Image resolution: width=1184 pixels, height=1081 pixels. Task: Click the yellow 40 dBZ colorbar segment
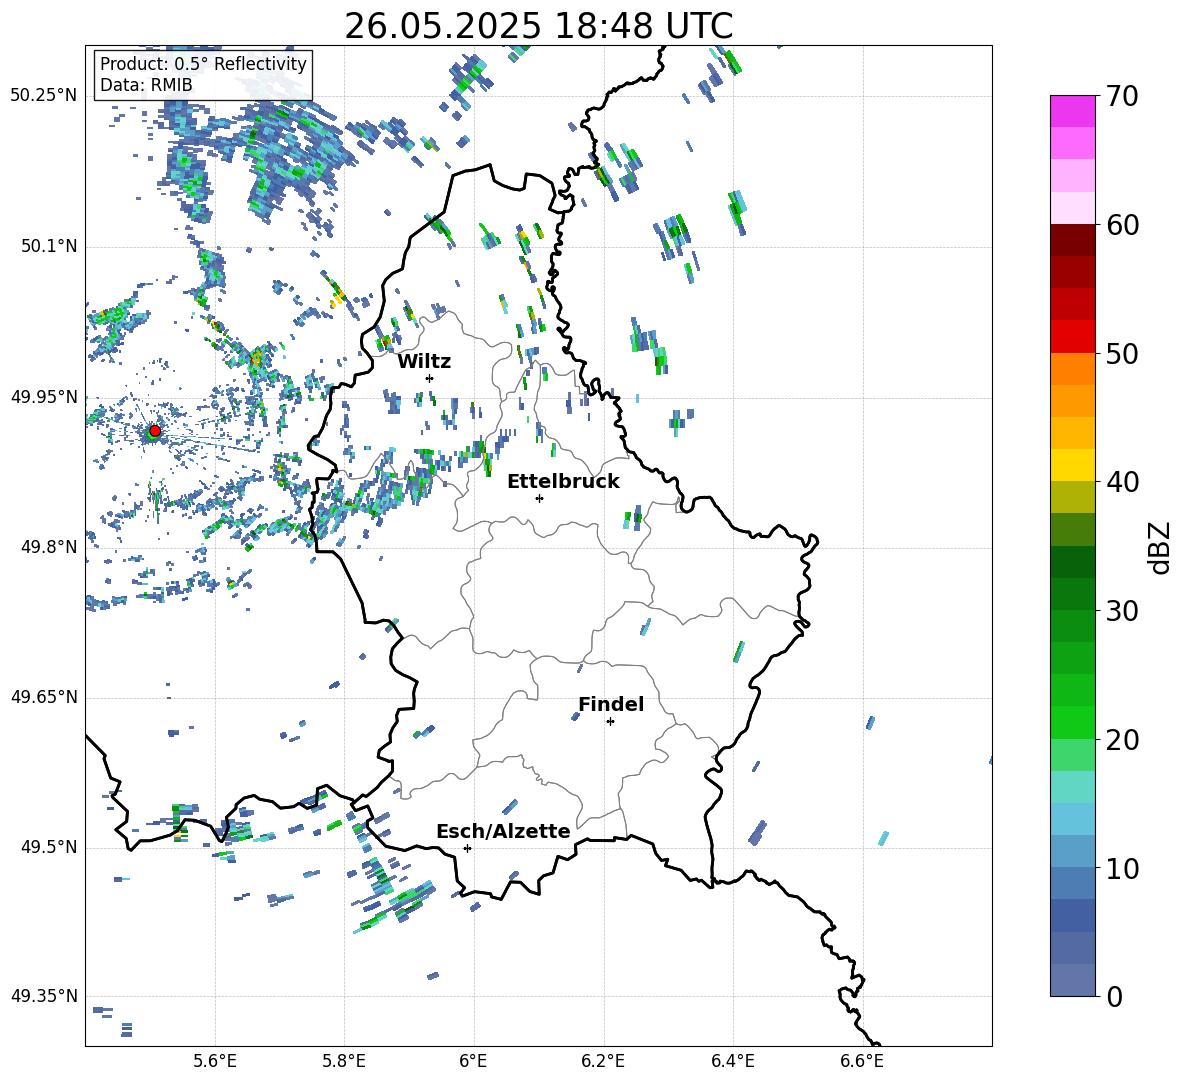point(1072,465)
